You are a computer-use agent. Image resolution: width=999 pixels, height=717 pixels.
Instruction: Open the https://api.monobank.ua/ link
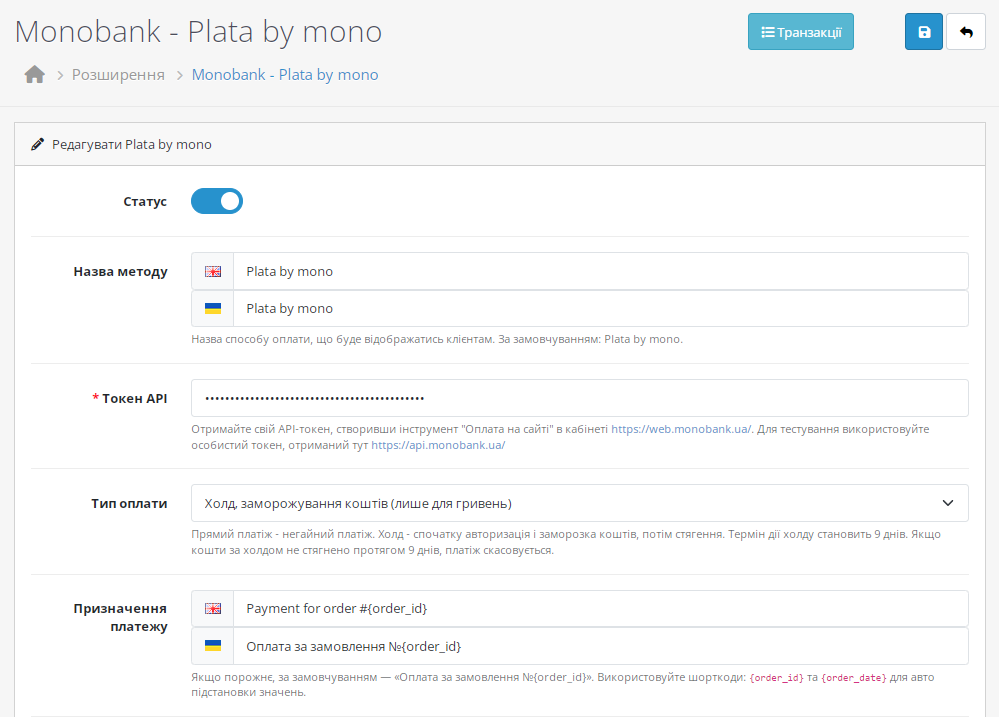(x=438, y=445)
